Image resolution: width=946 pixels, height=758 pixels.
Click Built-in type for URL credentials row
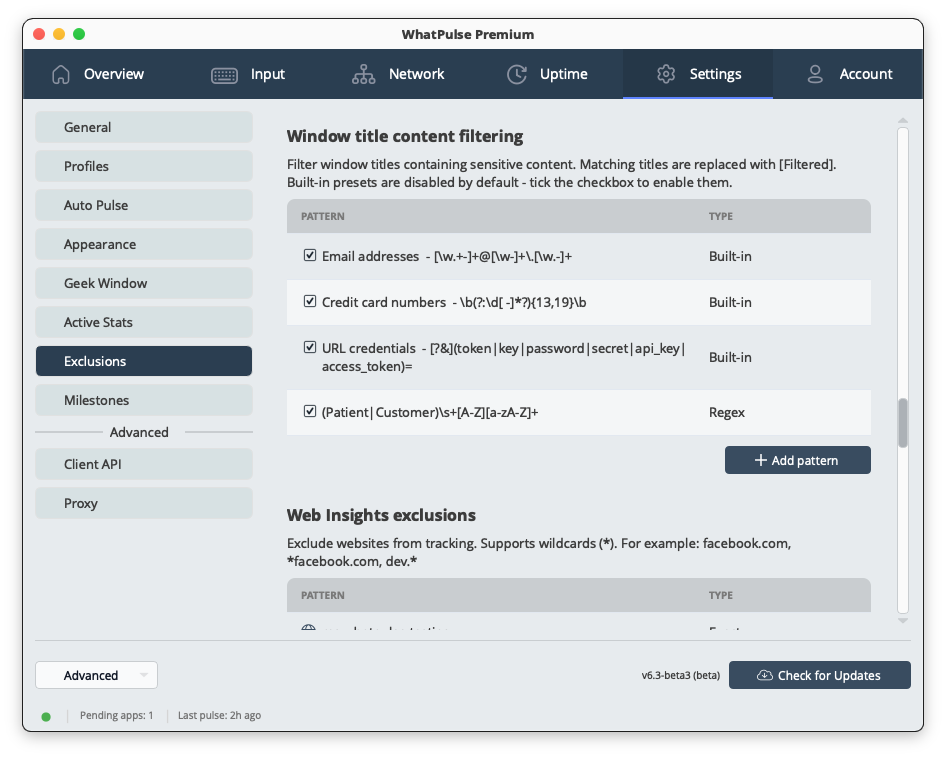[730, 357]
